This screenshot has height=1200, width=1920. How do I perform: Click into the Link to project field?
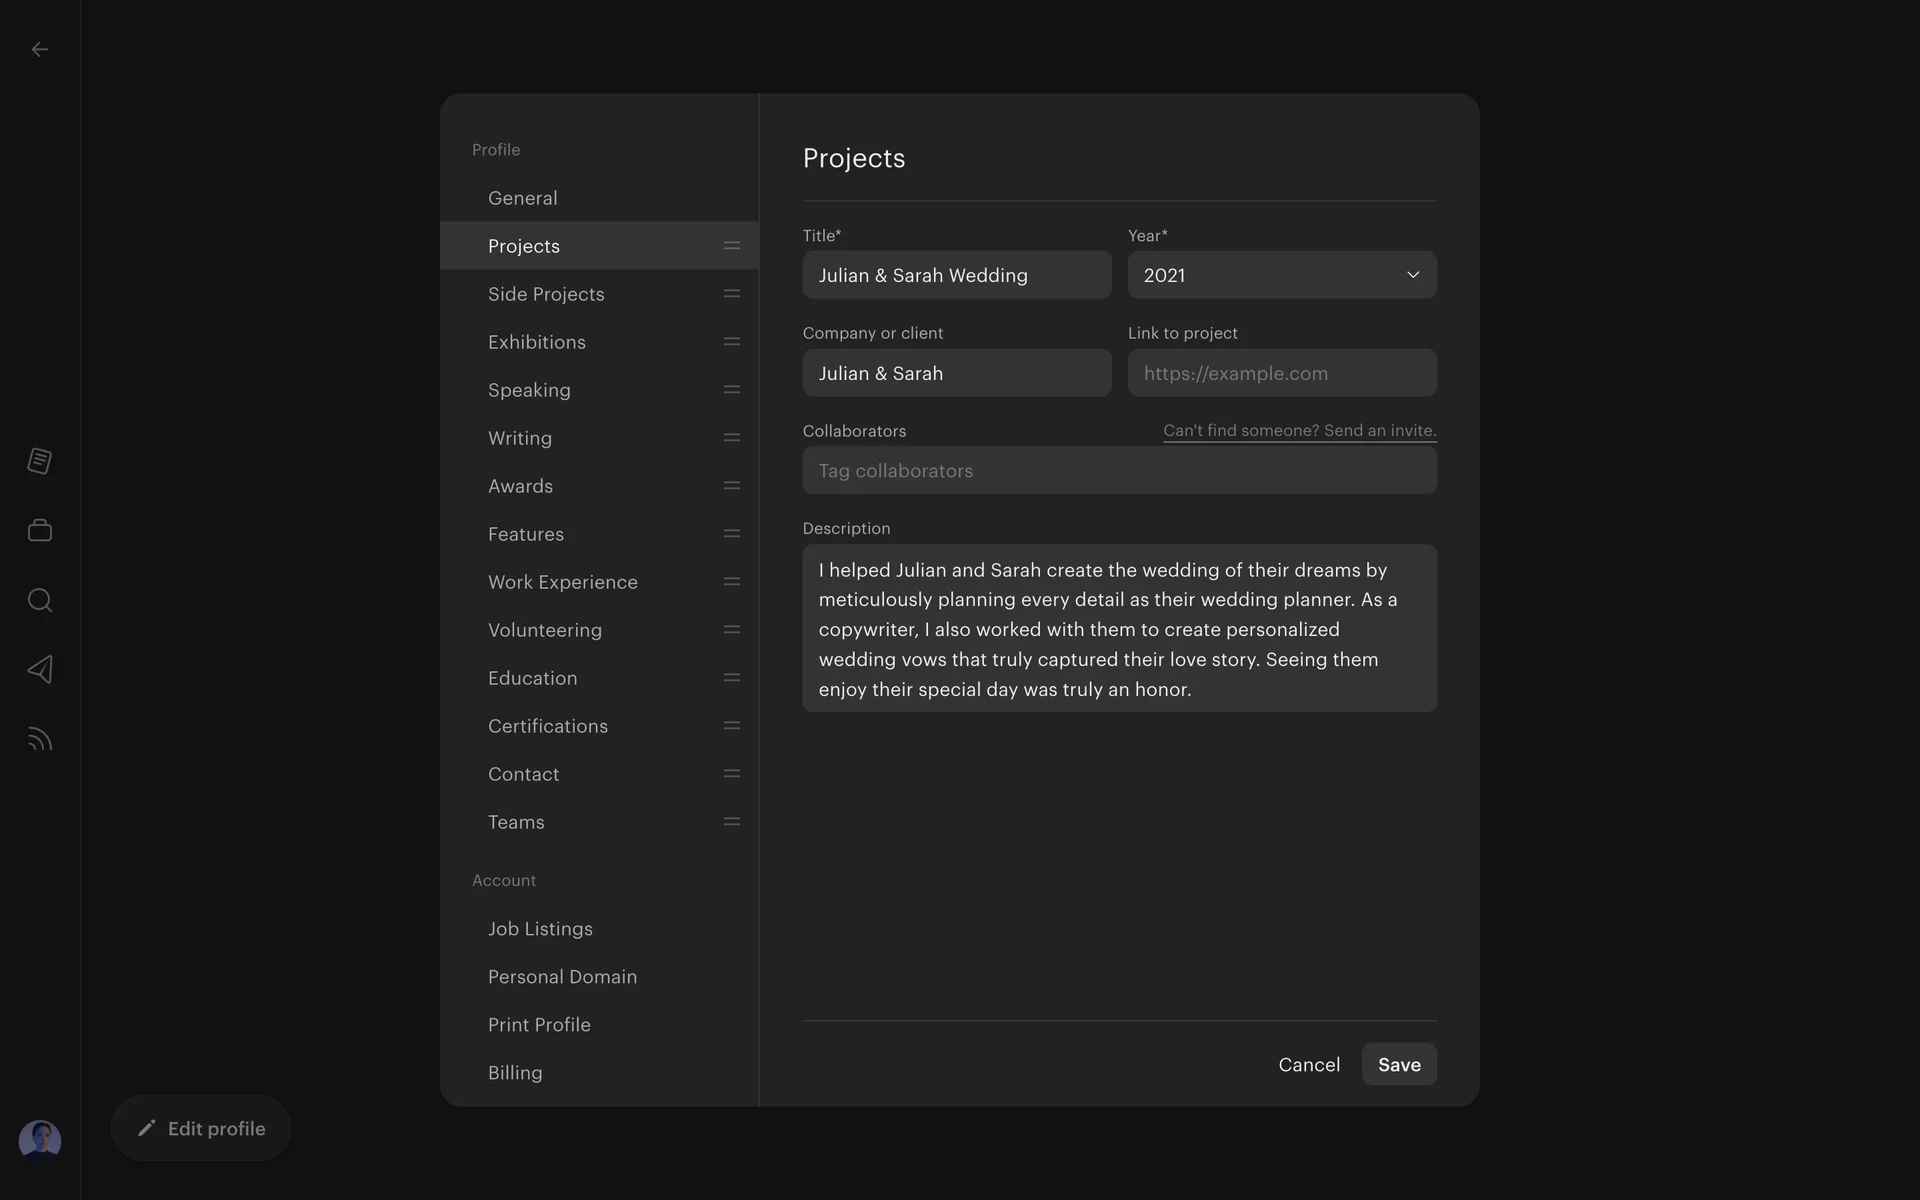(x=1281, y=373)
